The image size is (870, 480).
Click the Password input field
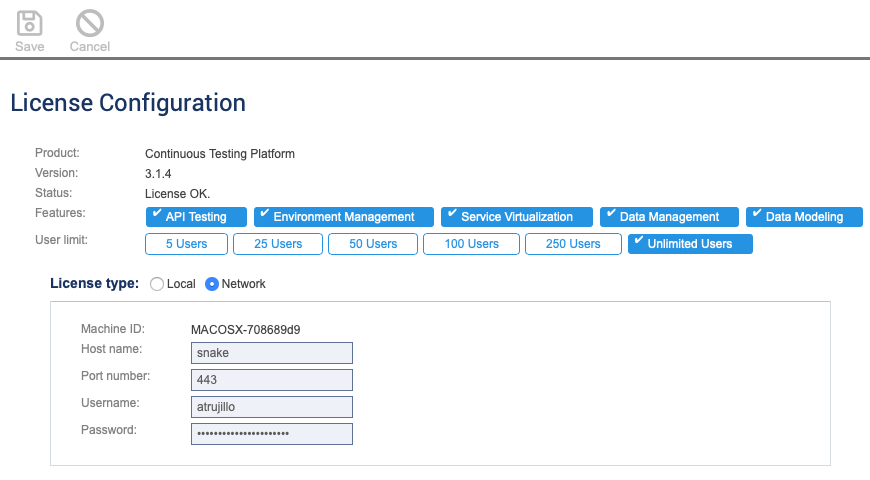coord(272,434)
